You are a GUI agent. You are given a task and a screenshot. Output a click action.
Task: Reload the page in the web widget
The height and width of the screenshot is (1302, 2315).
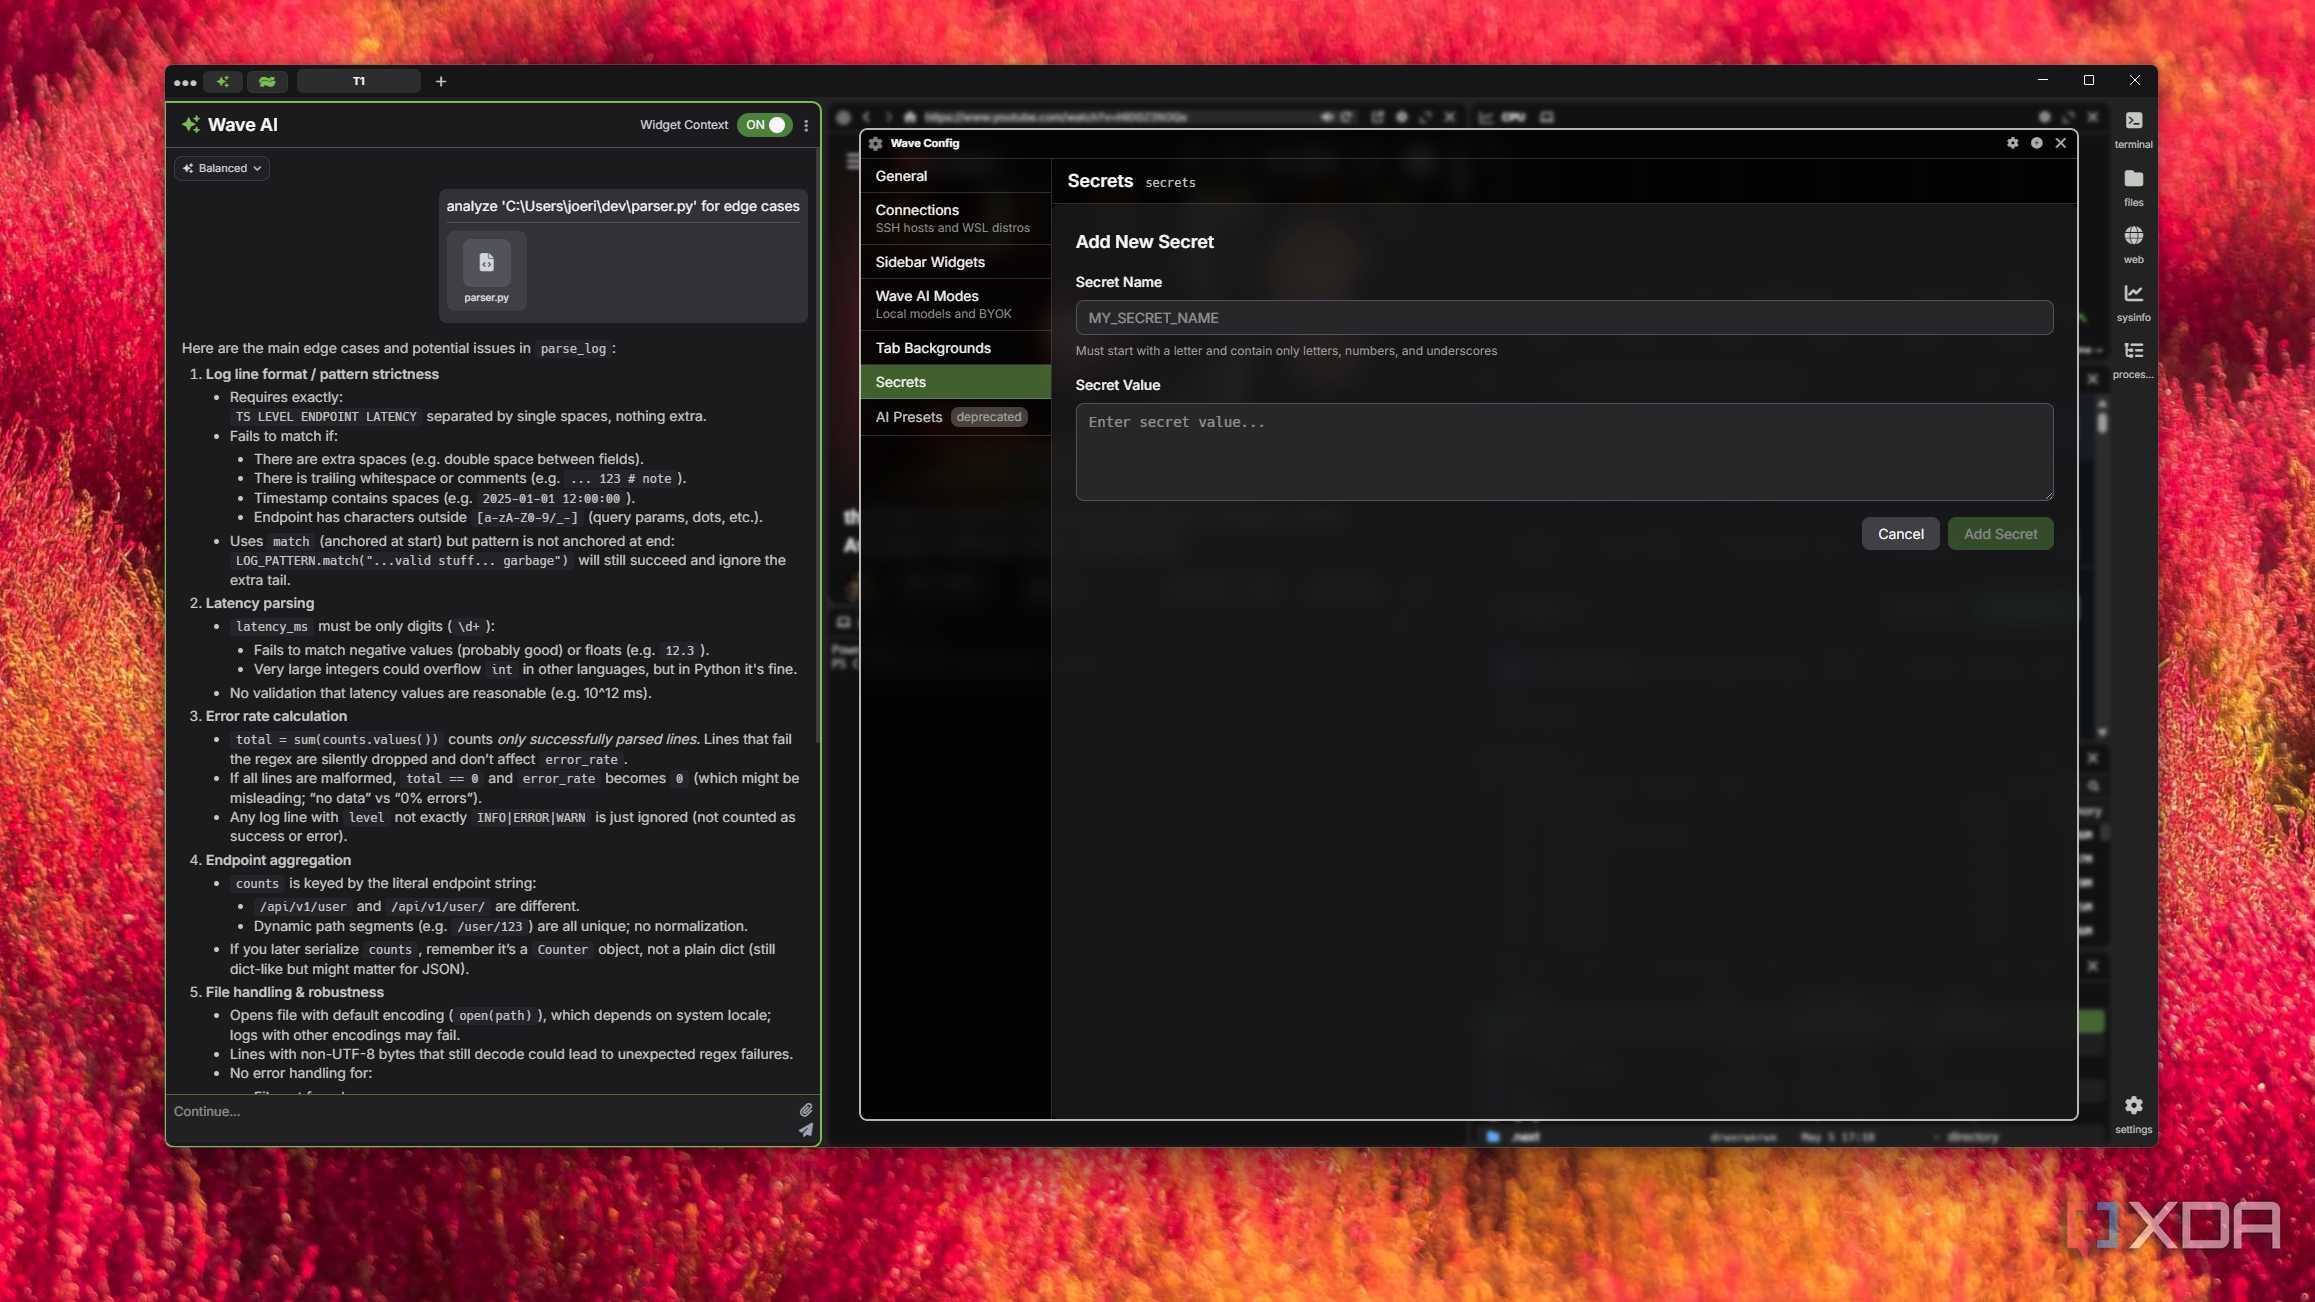coord(1347,117)
